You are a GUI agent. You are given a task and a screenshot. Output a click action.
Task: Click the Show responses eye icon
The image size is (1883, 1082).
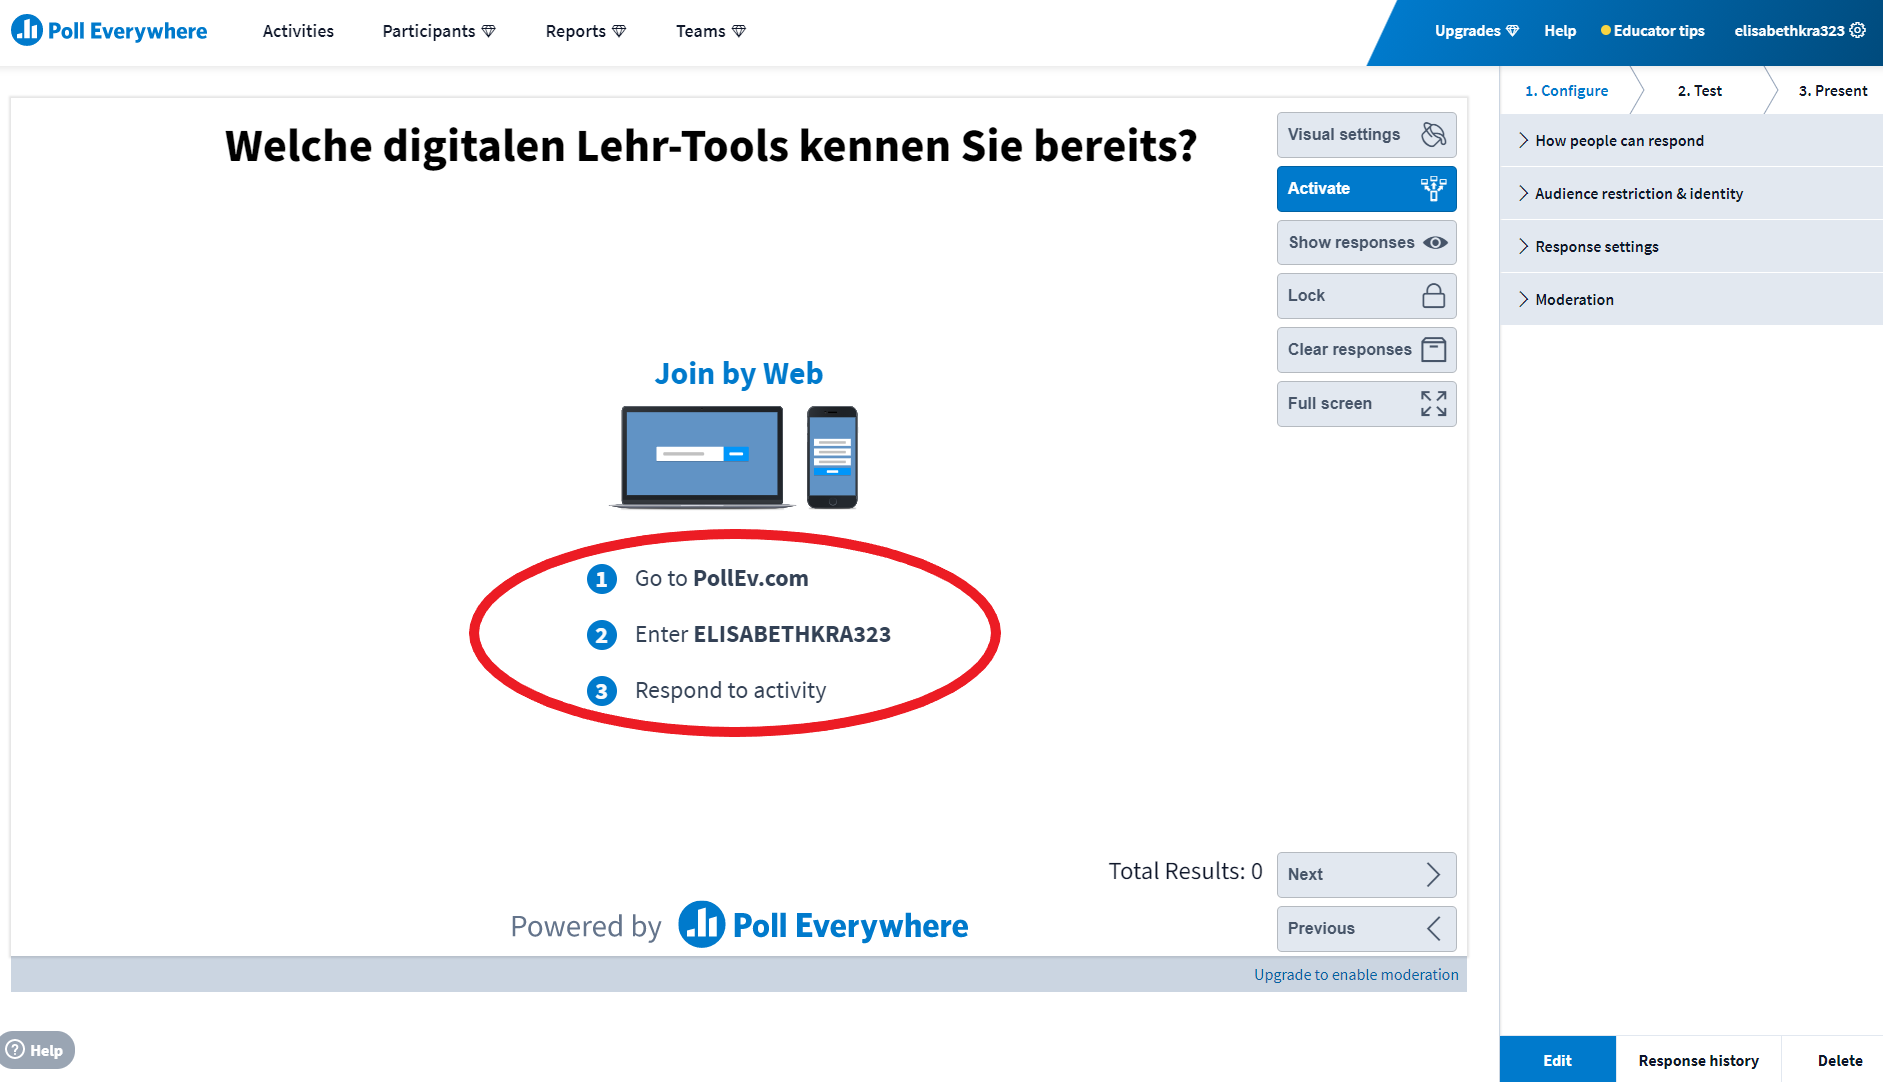(x=1435, y=243)
